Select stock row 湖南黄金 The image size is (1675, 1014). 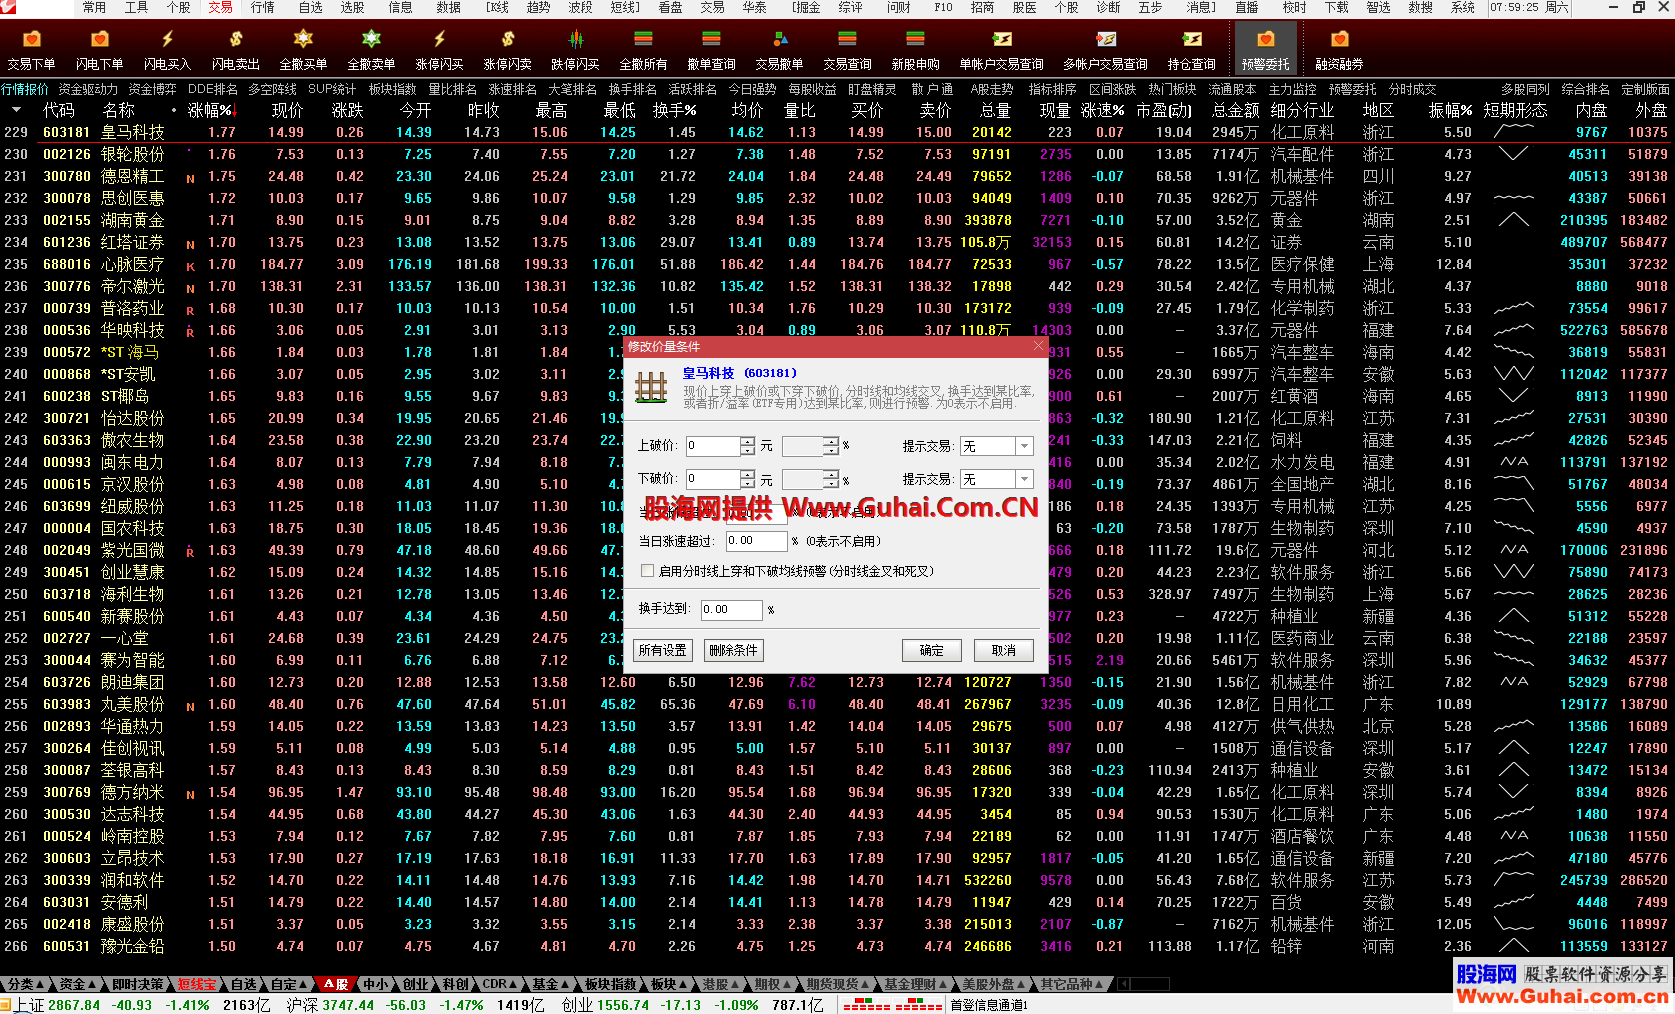837,220
